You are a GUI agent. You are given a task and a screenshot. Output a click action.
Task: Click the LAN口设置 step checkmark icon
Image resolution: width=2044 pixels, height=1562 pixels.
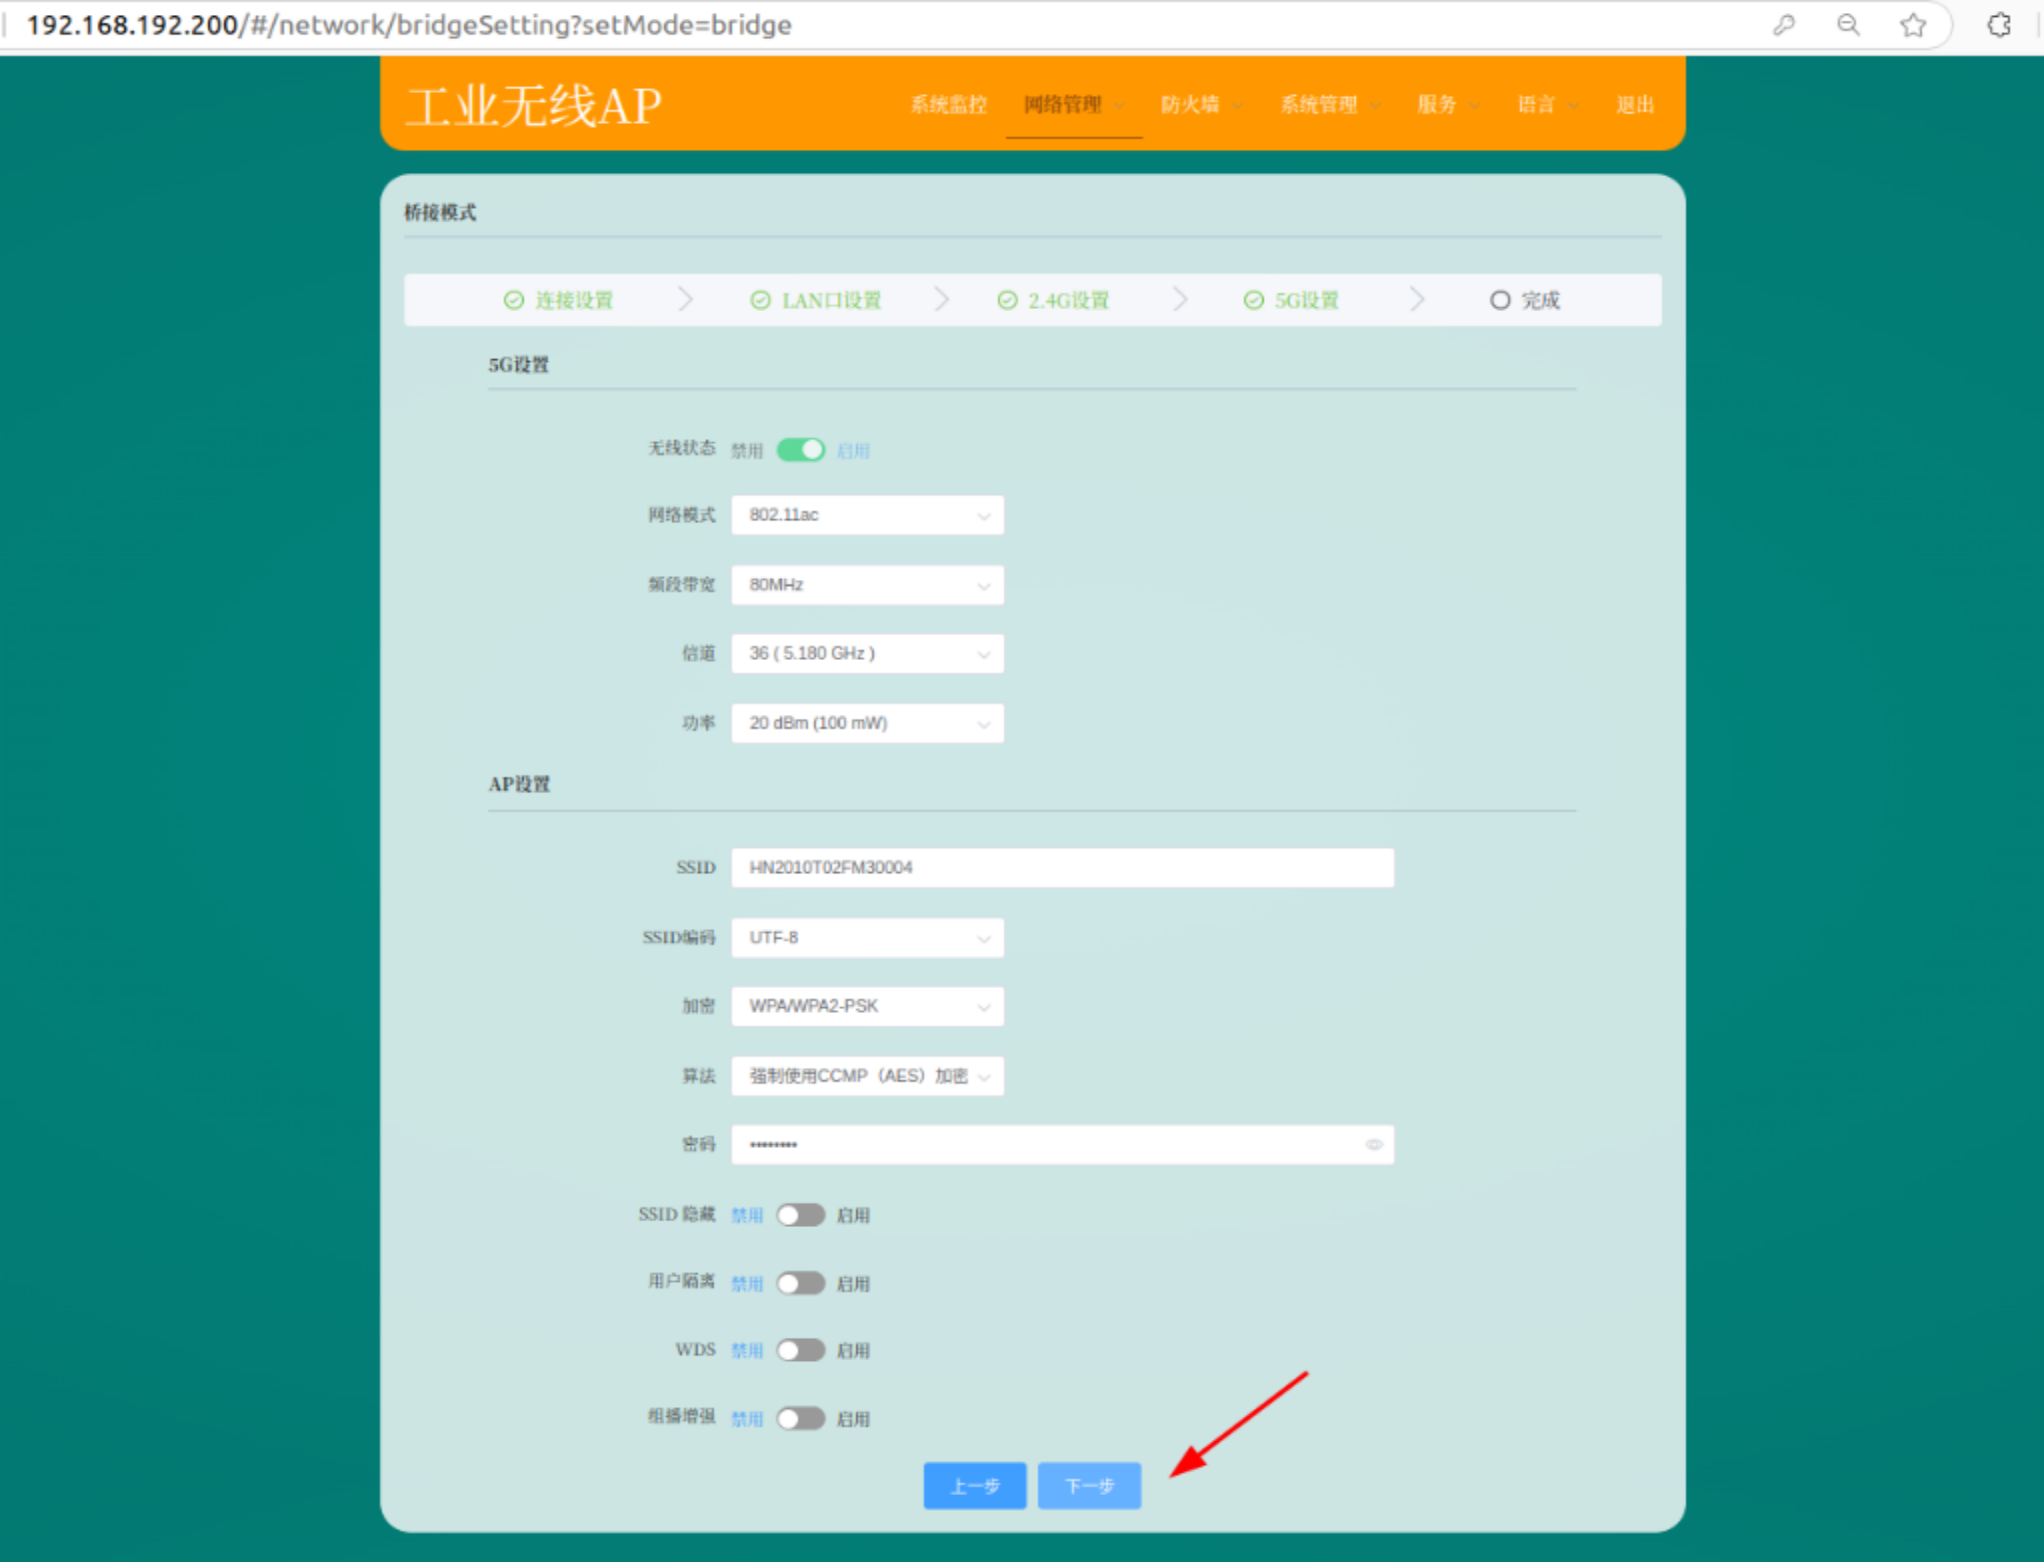[760, 300]
